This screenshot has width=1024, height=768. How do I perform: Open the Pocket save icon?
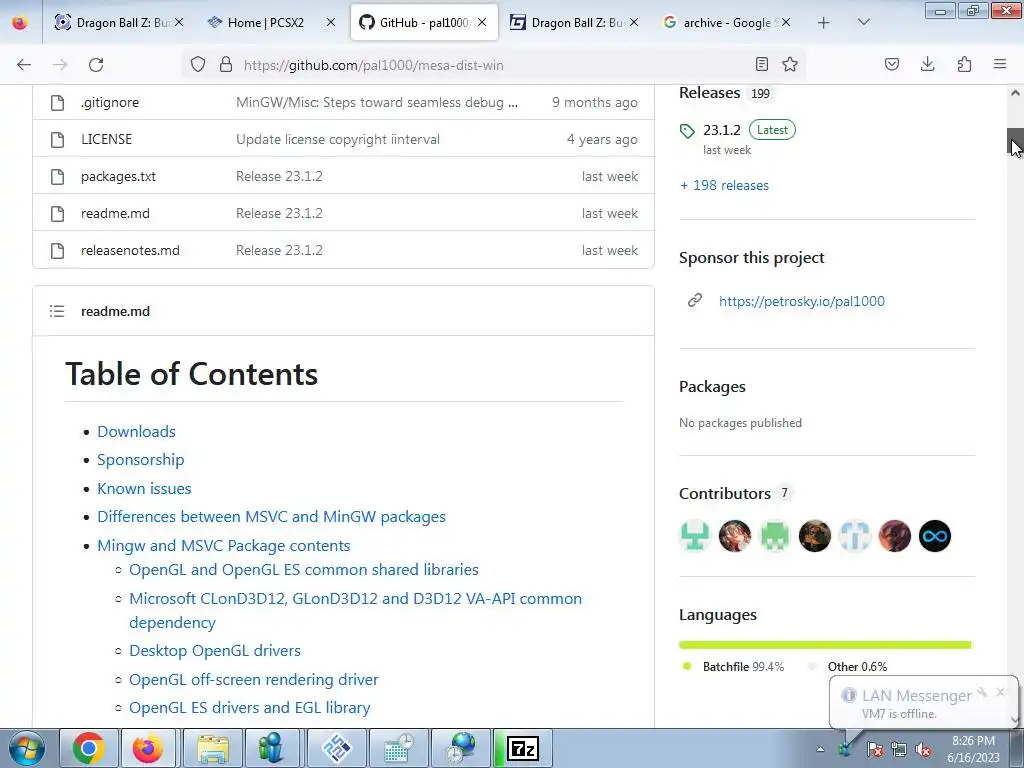tap(892, 64)
